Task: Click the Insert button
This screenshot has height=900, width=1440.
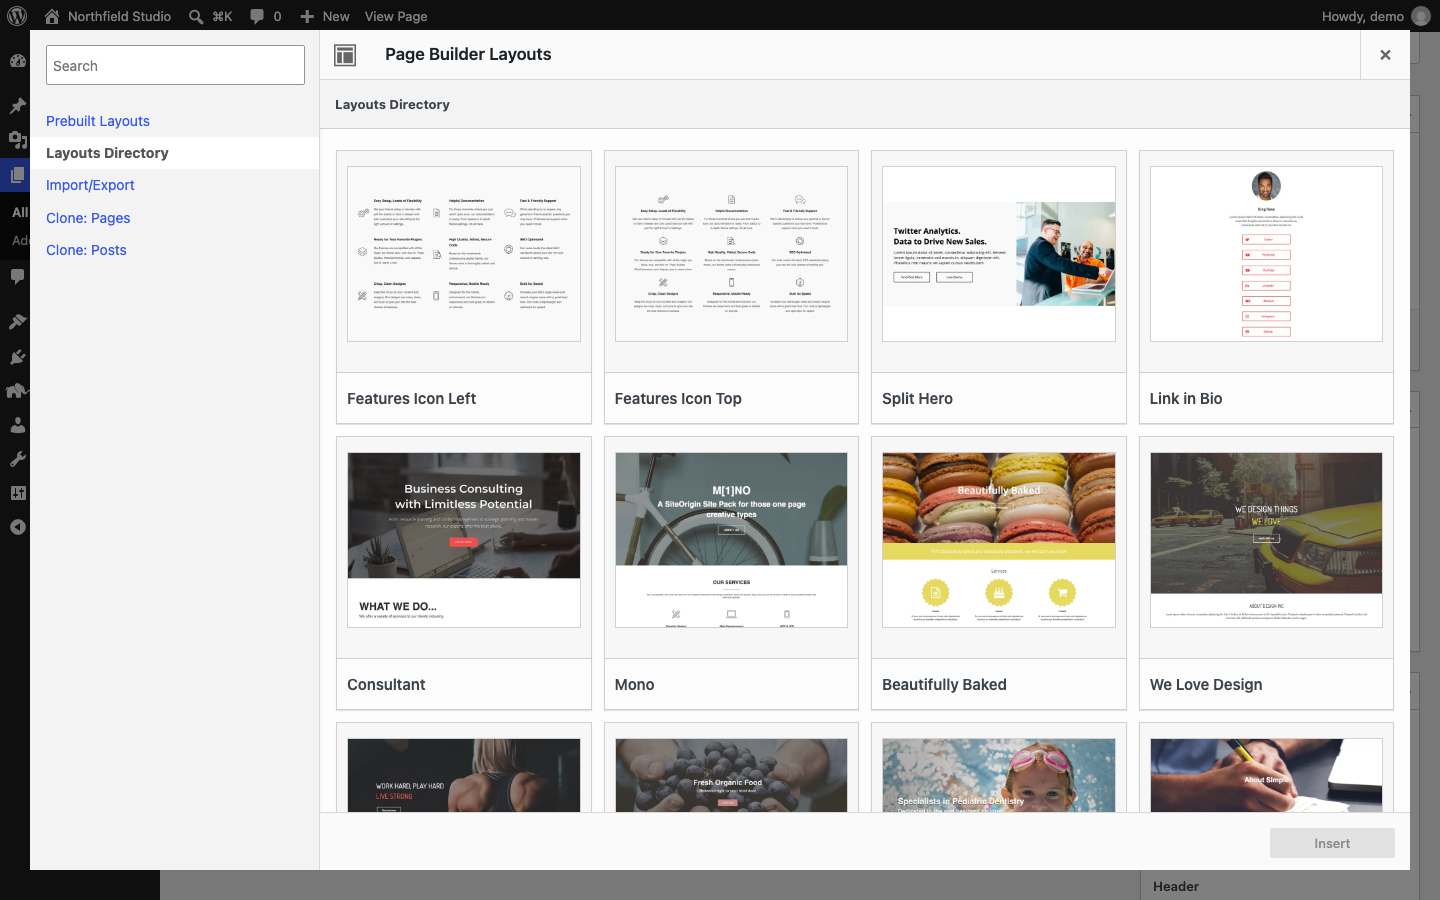Action: (x=1332, y=843)
